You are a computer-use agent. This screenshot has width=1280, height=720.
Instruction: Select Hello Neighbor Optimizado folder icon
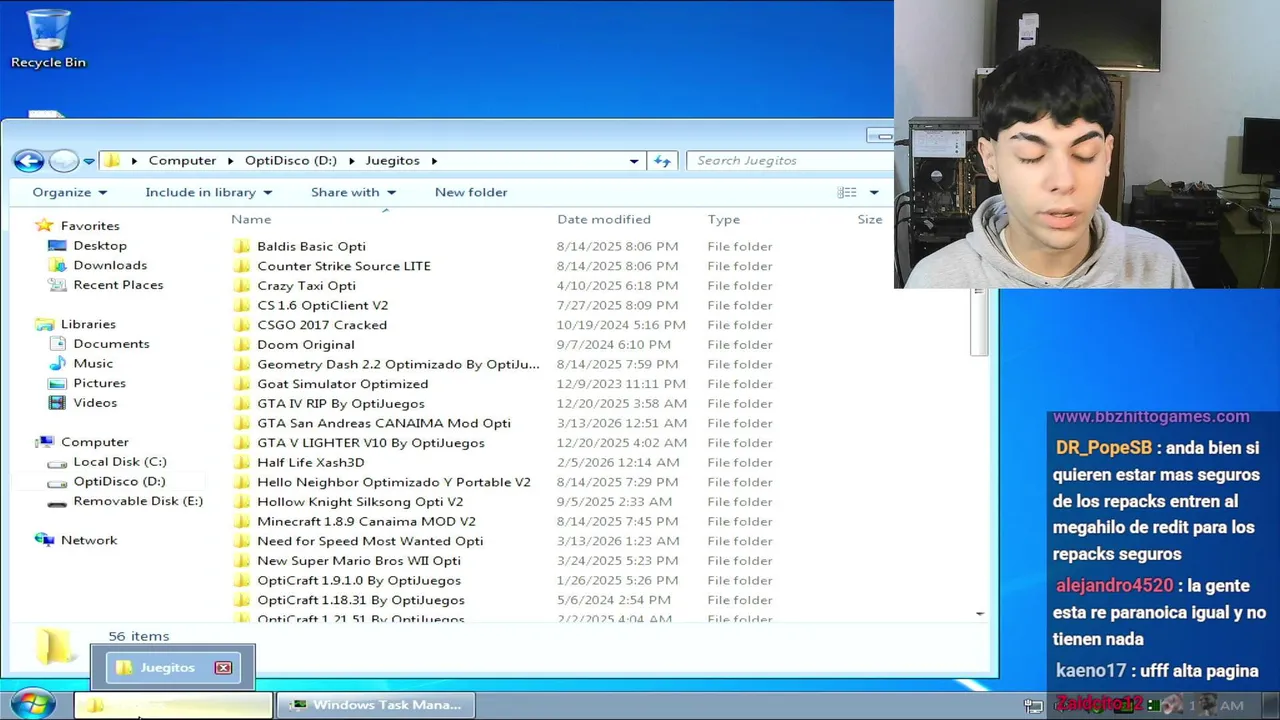click(x=242, y=482)
